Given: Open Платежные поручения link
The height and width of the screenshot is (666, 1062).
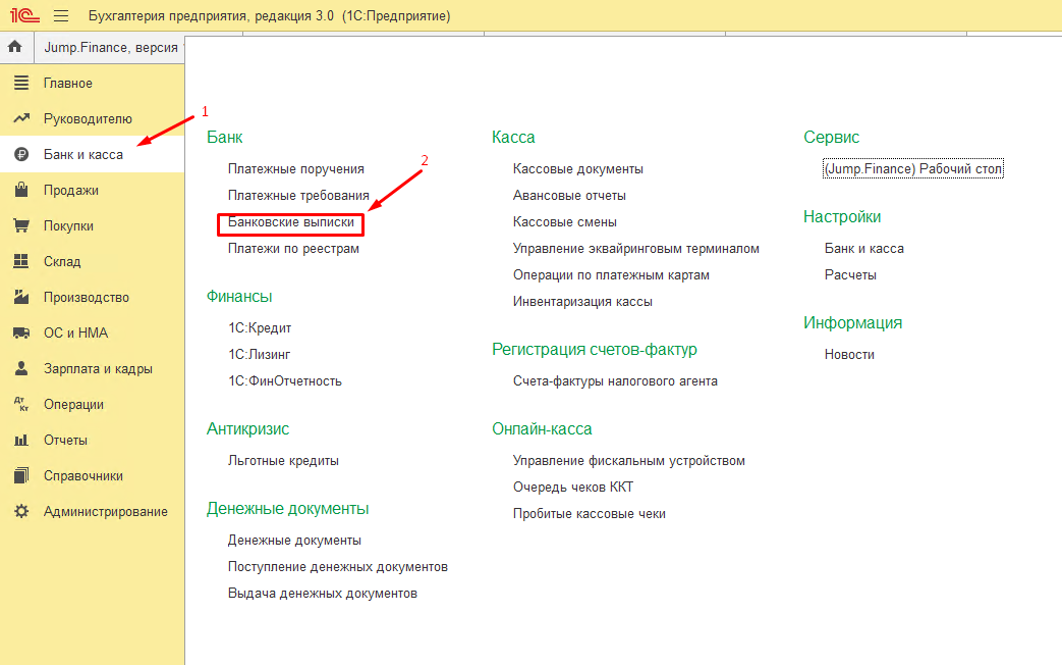Looking at the screenshot, I should [x=295, y=169].
